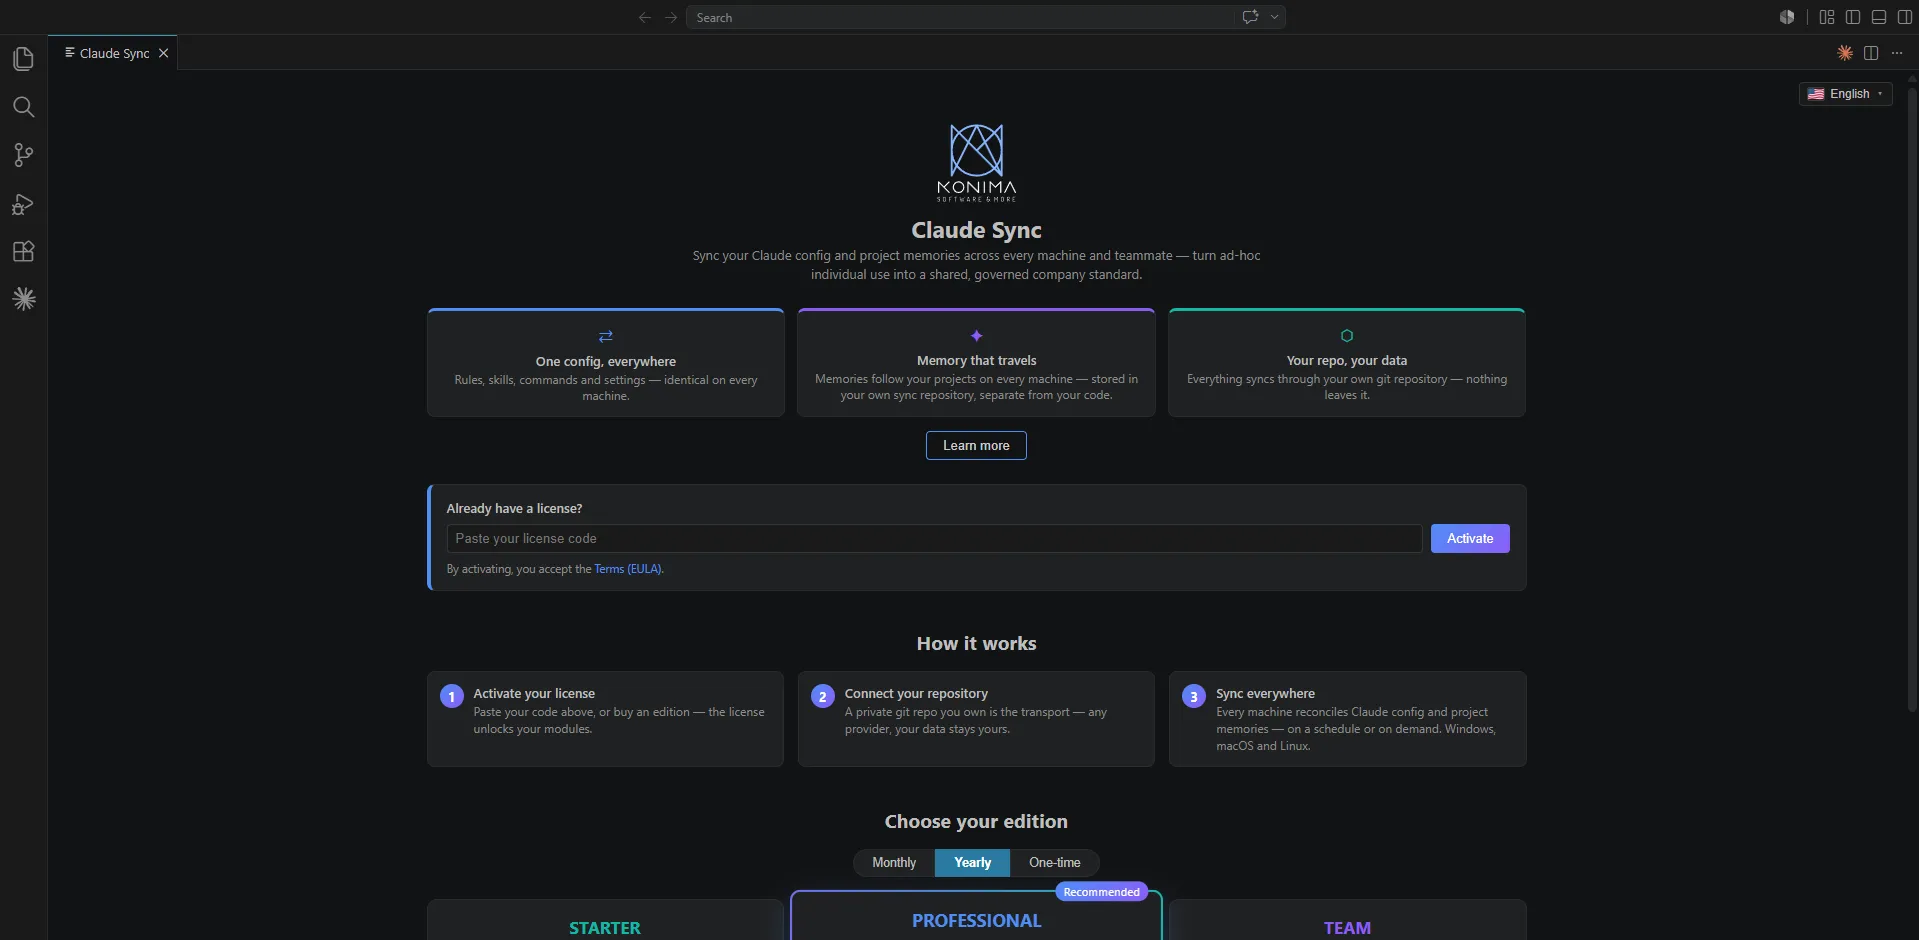Click the Recommended badge
The height and width of the screenshot is (940, 1919).
tap(1102, 892)
